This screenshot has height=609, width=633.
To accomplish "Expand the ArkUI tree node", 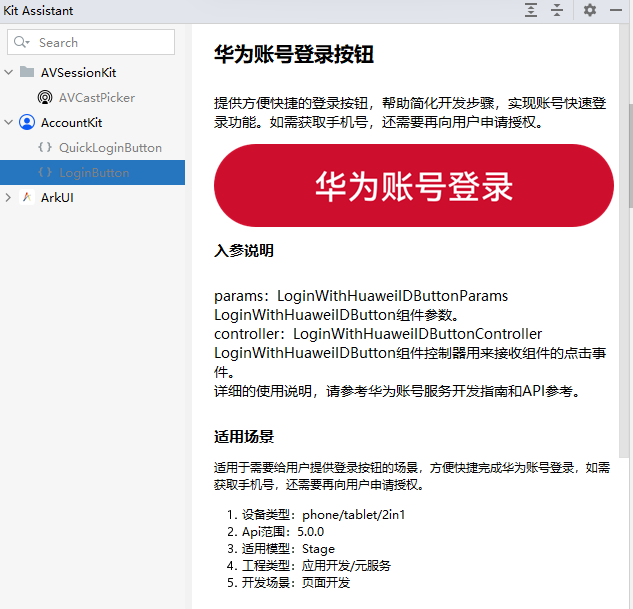I will (x=8, y=197).
